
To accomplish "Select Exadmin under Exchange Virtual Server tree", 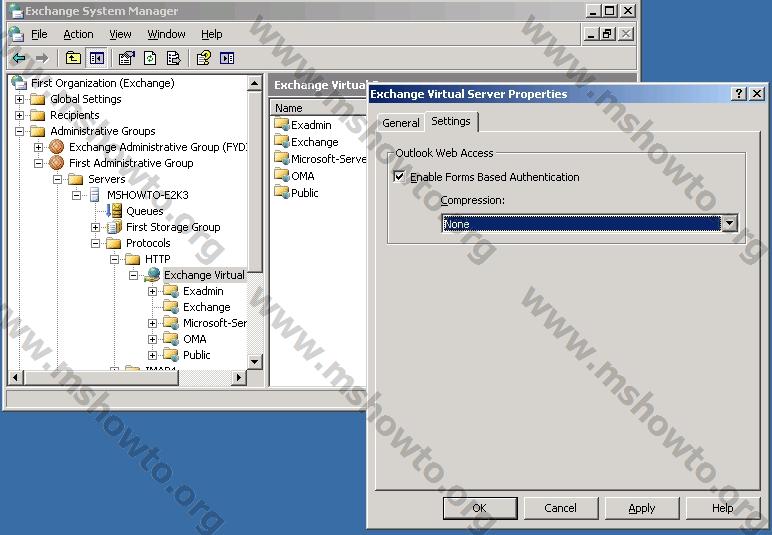I will click(203, 291).
